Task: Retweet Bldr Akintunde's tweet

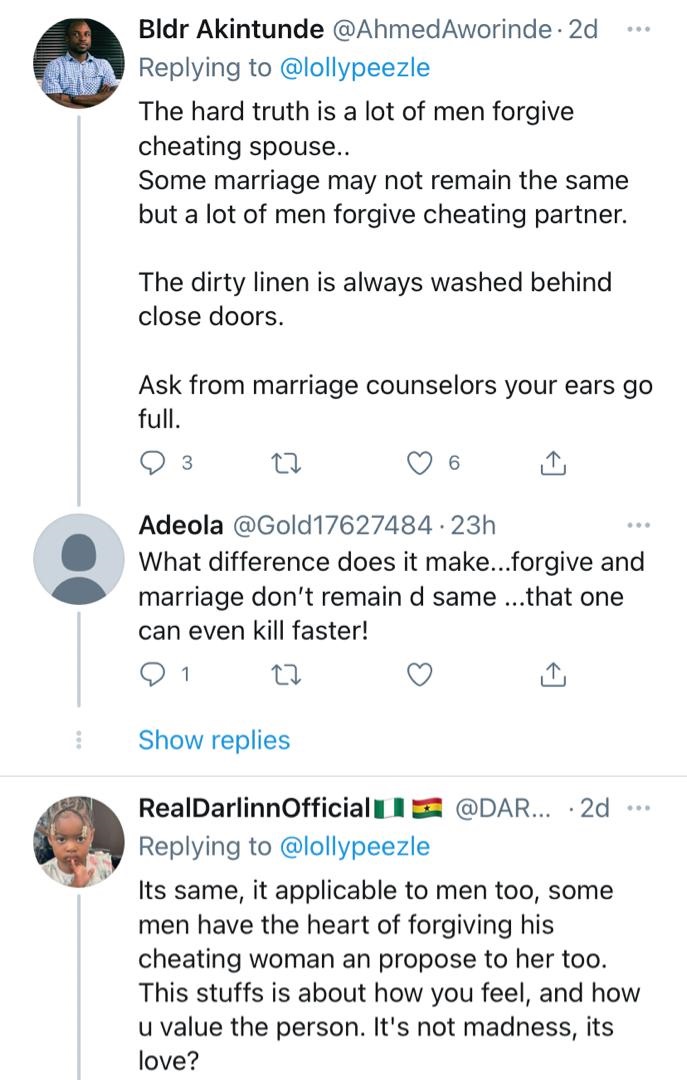Action: (287, 463)
